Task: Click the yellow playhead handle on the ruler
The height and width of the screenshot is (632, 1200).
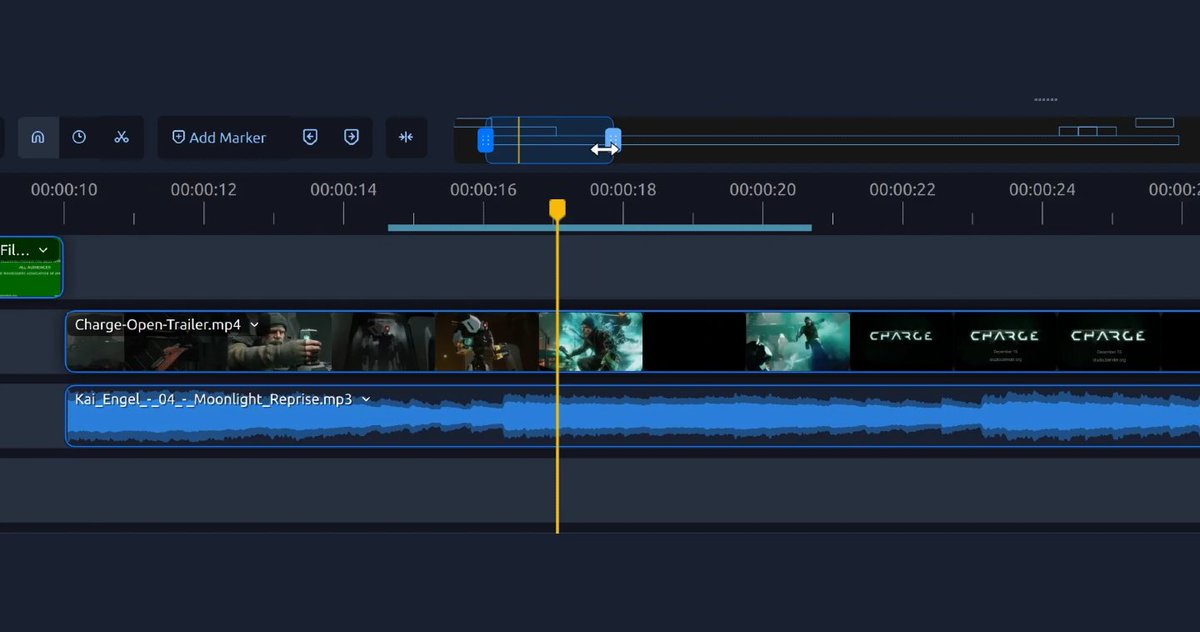Action: pyautogui.click(x=557, y=209)
